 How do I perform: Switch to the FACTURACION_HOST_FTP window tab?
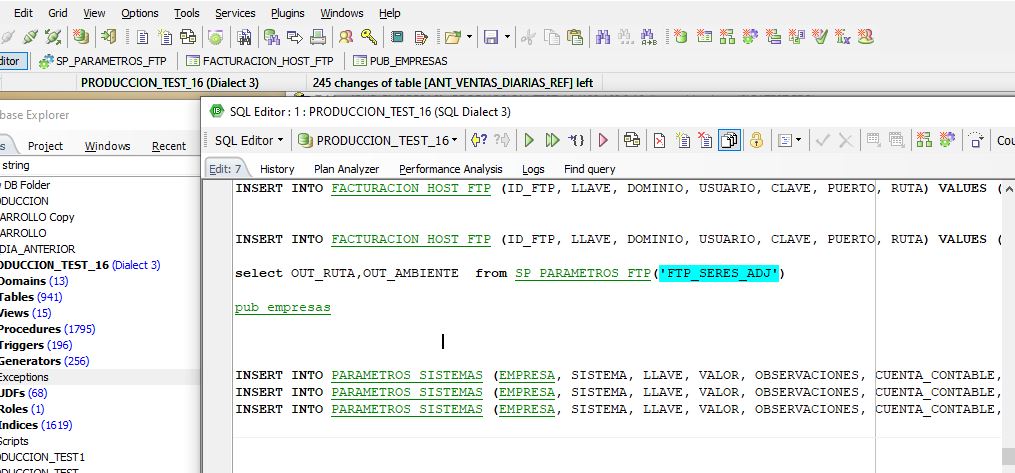[258, 61]
